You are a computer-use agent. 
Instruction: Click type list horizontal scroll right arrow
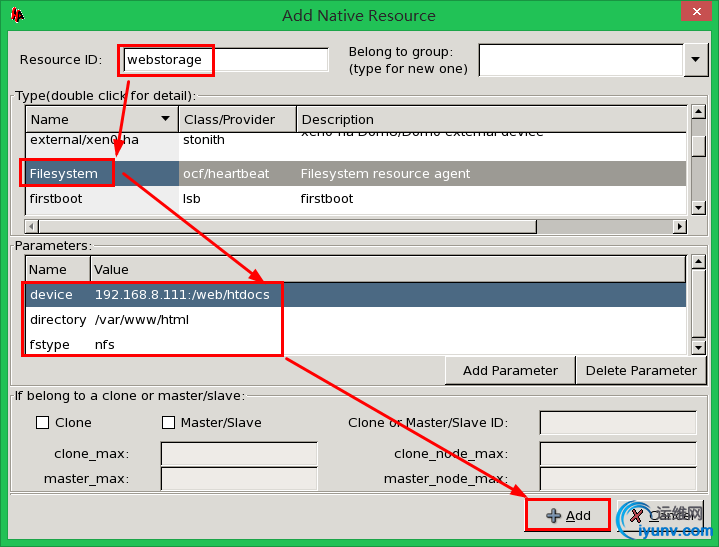pos(680,226)
